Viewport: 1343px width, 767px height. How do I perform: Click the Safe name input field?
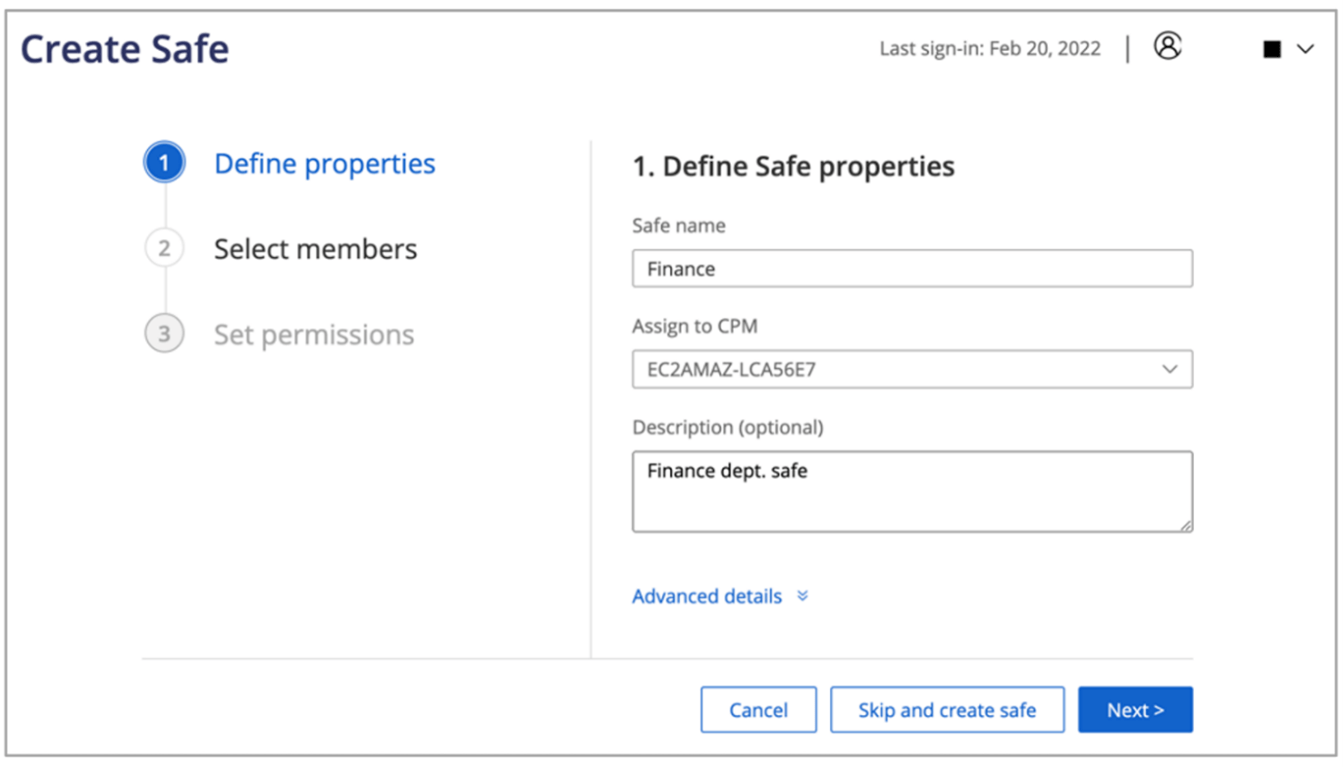(x=911, y=269)
